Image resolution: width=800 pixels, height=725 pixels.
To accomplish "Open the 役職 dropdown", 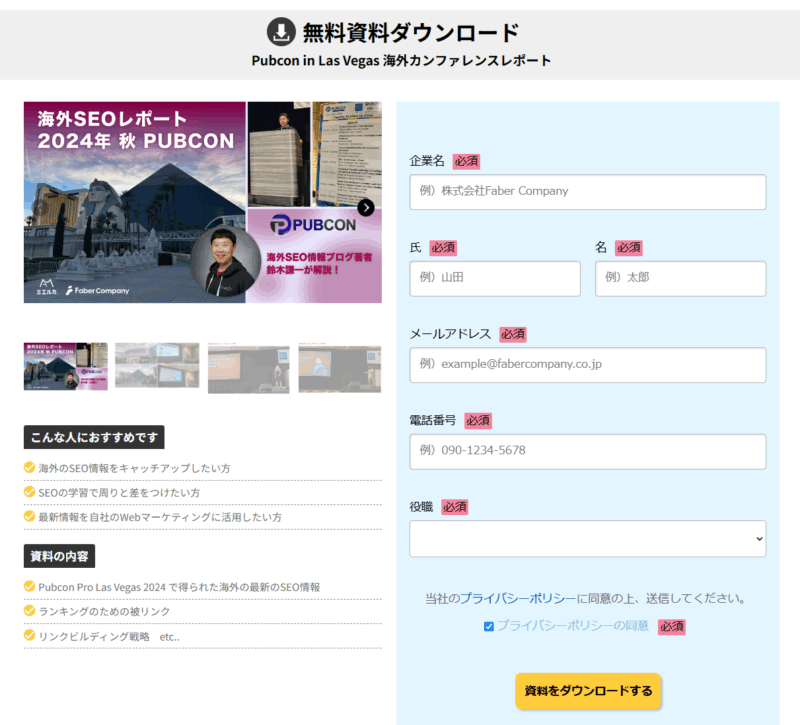I will pos(587,538).
